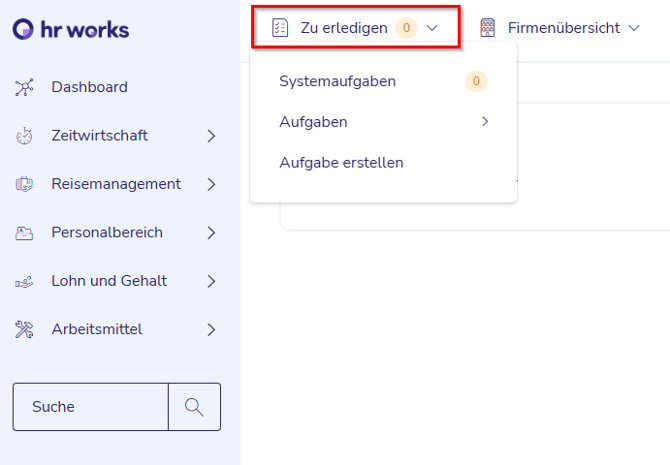Image resolution: width=670 pixels, height=465 pixels.
Task: Expand the Reisemanagement submenu chevron
Action: tap(211, 184)
